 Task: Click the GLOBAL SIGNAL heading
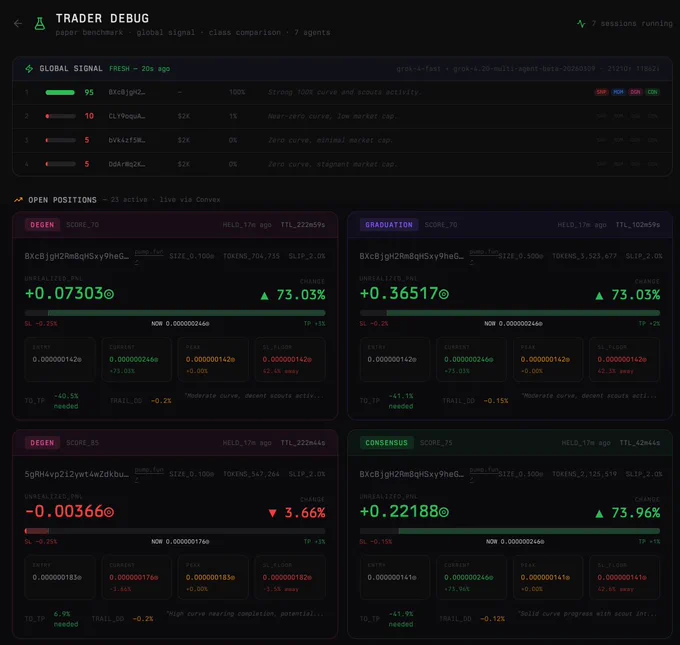(x=71, y=69)
